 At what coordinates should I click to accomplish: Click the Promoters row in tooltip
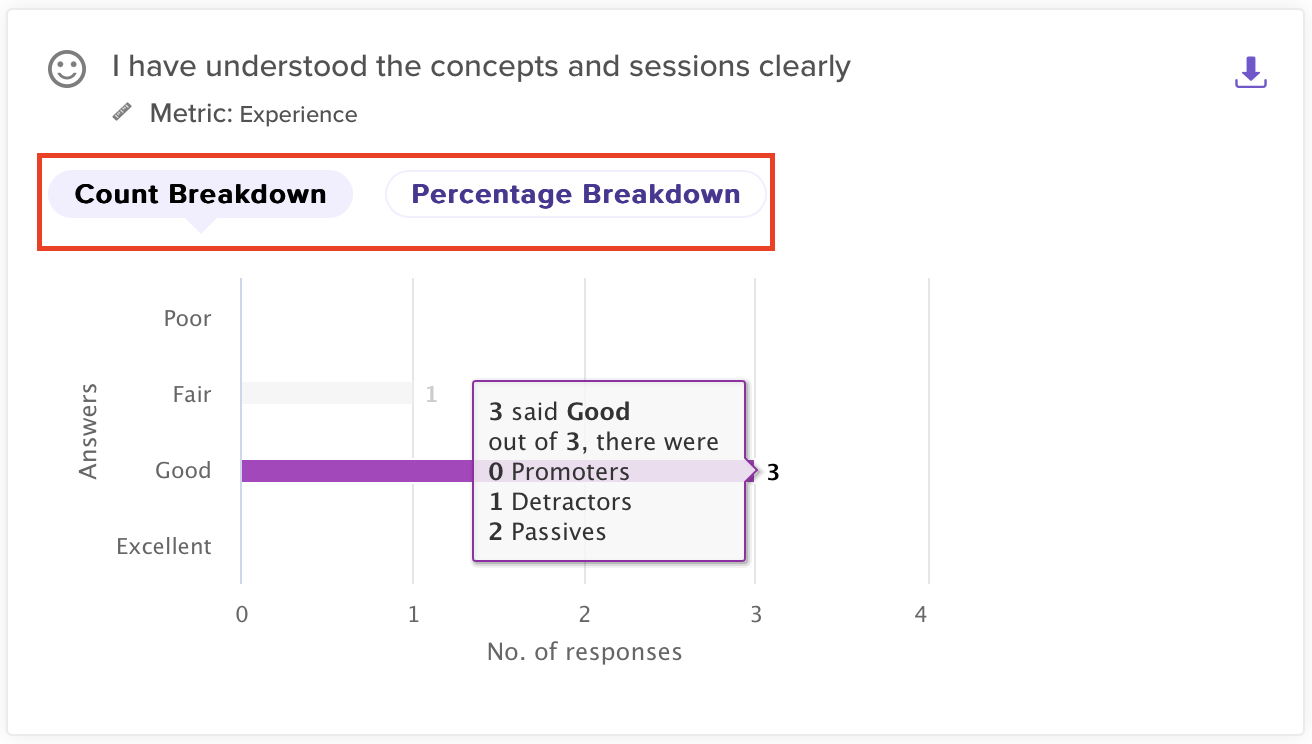click(559, 472)
